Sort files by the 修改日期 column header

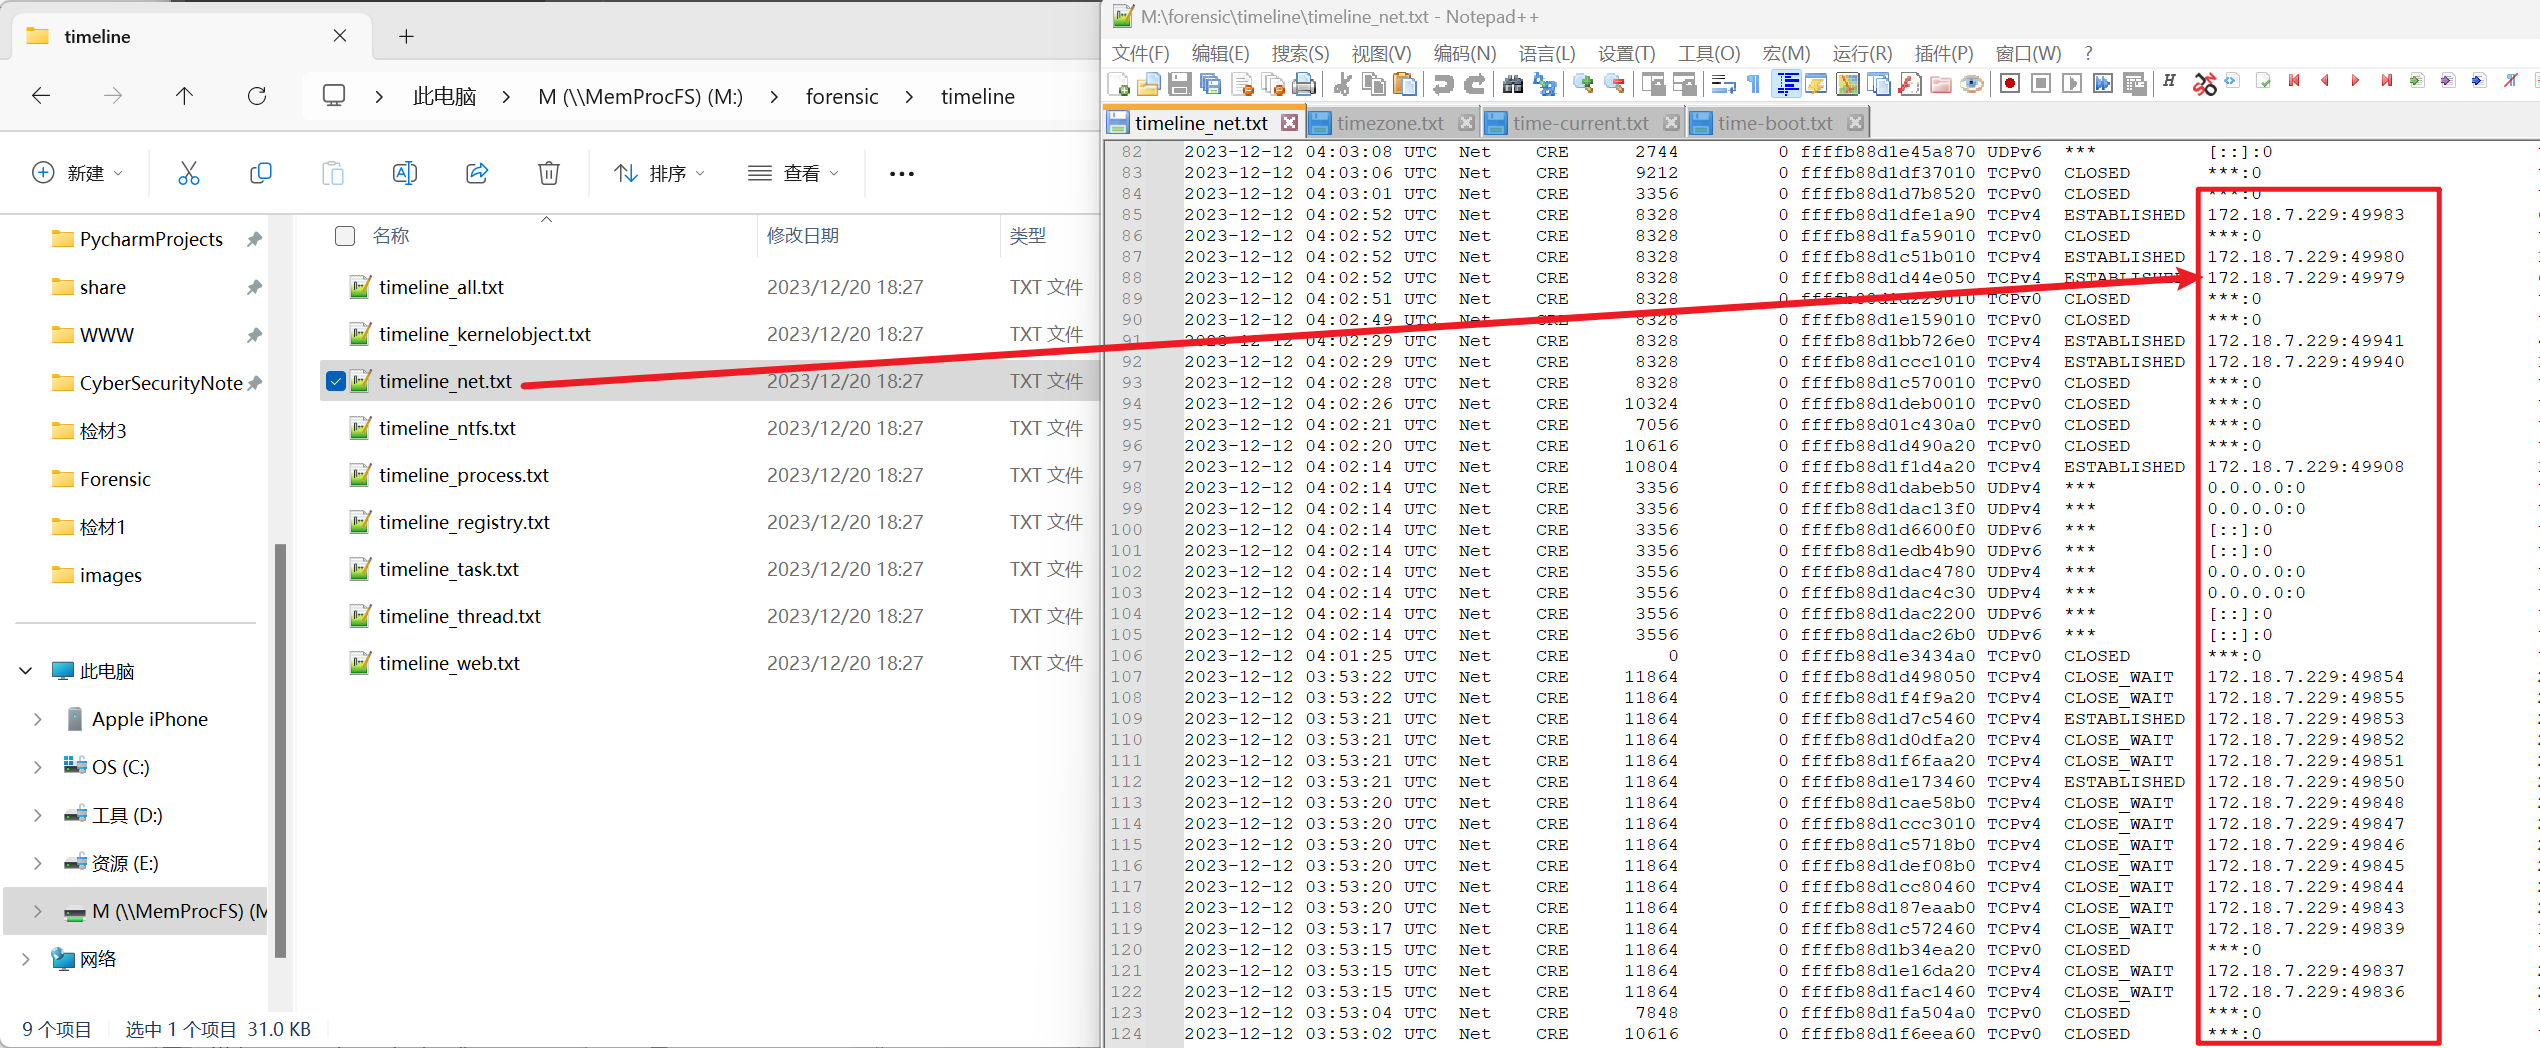point(802,236)
